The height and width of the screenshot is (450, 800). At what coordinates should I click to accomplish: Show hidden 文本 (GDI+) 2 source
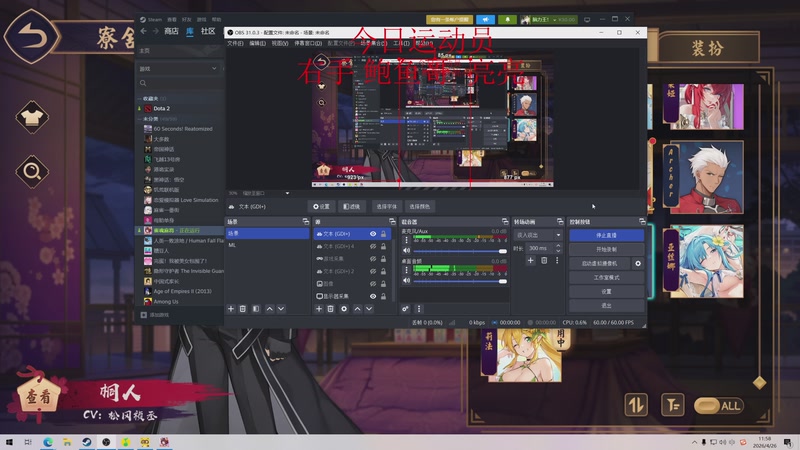tap(373, 271)
